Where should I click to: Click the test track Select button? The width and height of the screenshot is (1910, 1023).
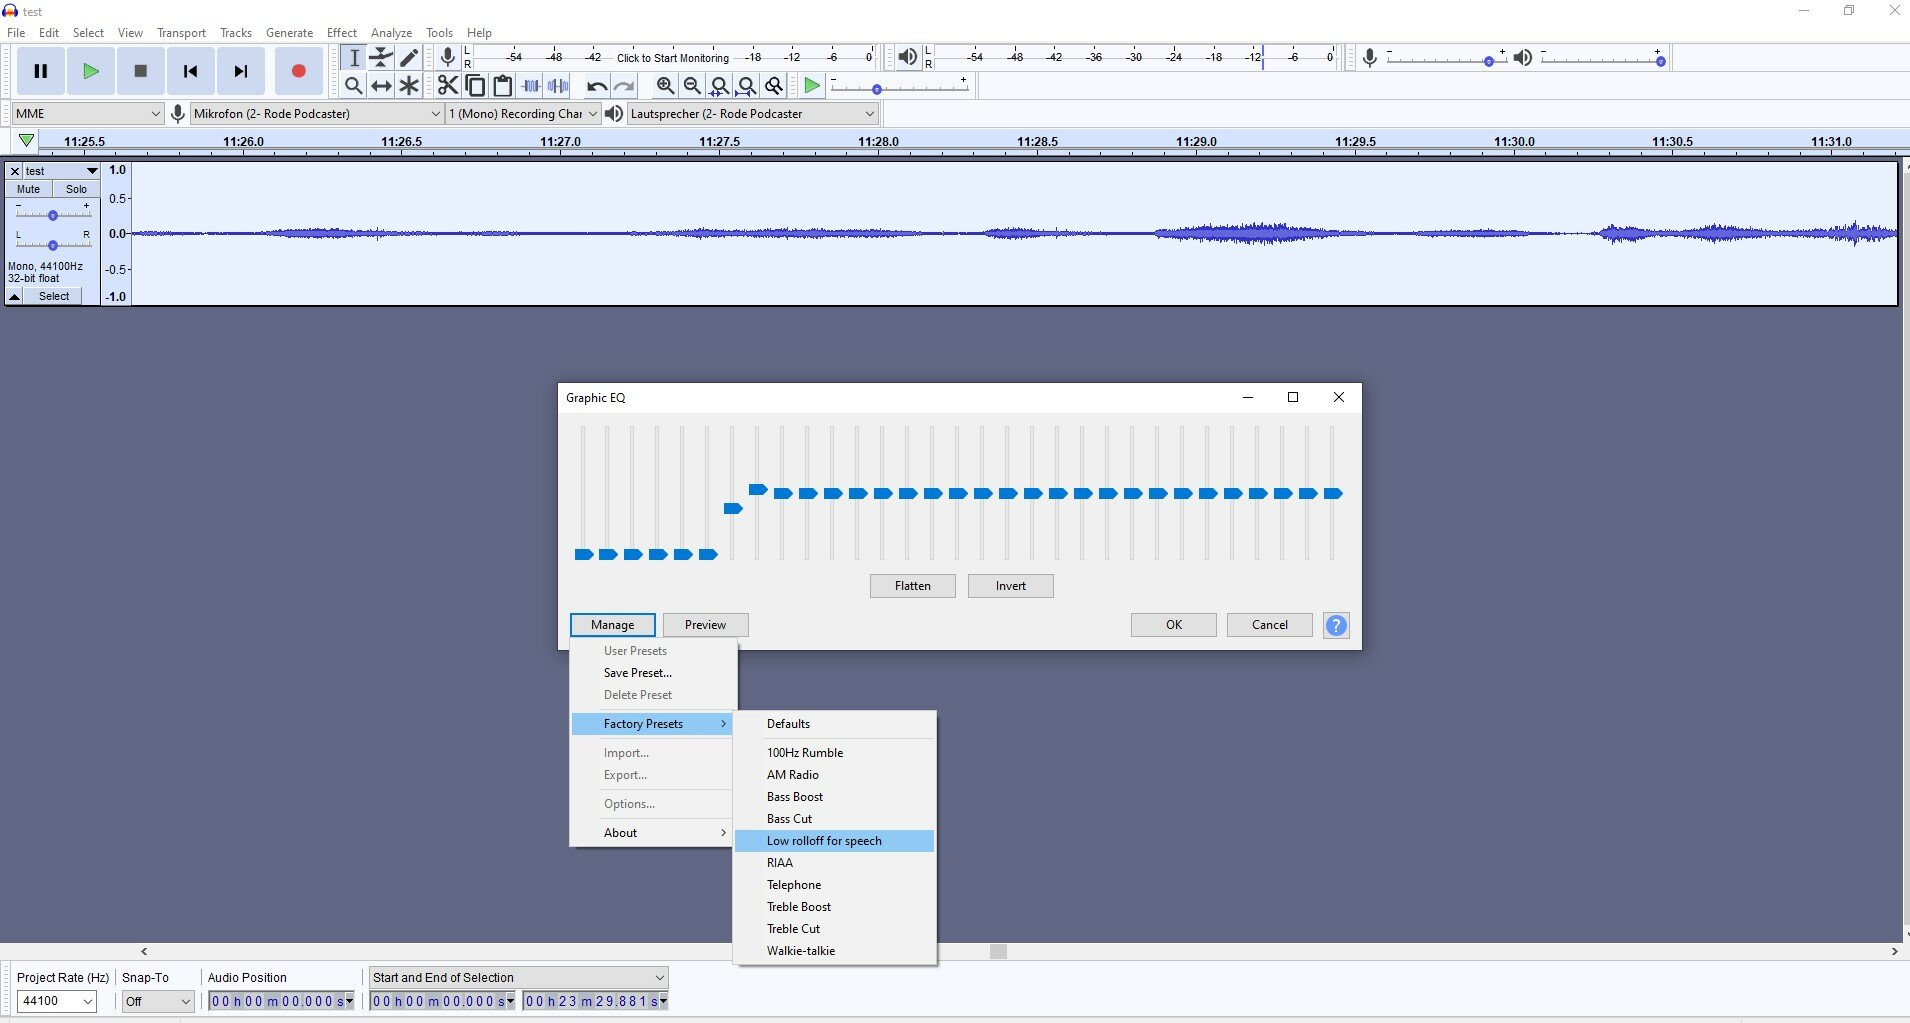point(54,297)
